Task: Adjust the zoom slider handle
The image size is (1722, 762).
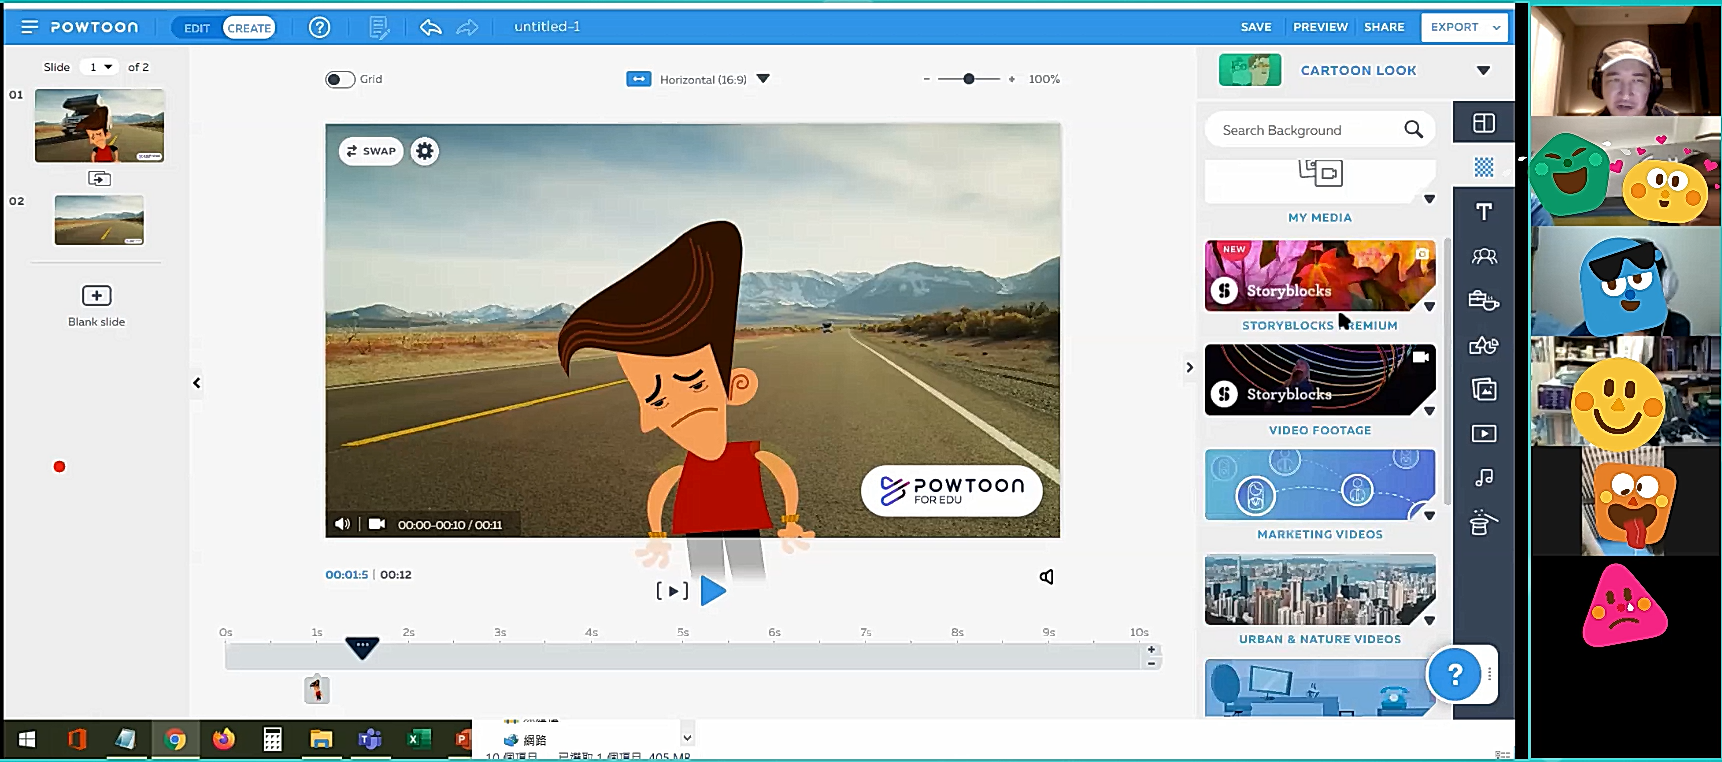Action: click(x=968, y=79)
